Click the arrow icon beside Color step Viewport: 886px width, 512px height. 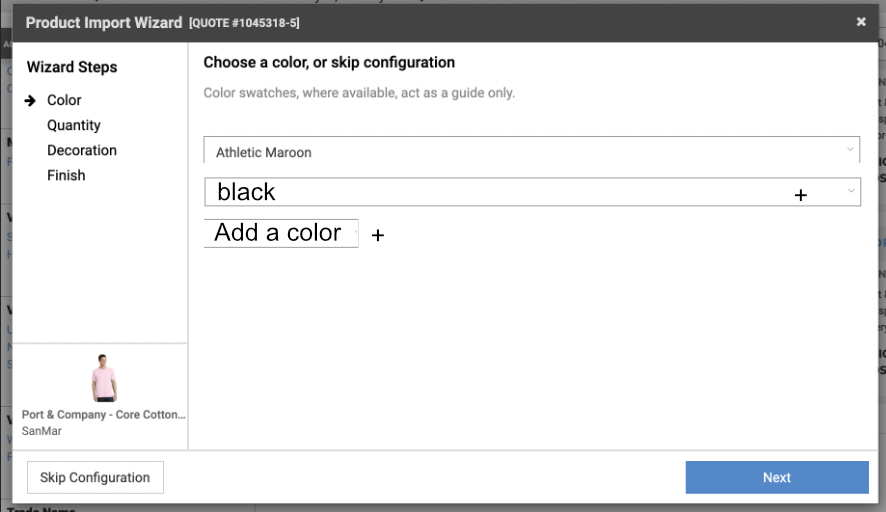click(31, 101)
